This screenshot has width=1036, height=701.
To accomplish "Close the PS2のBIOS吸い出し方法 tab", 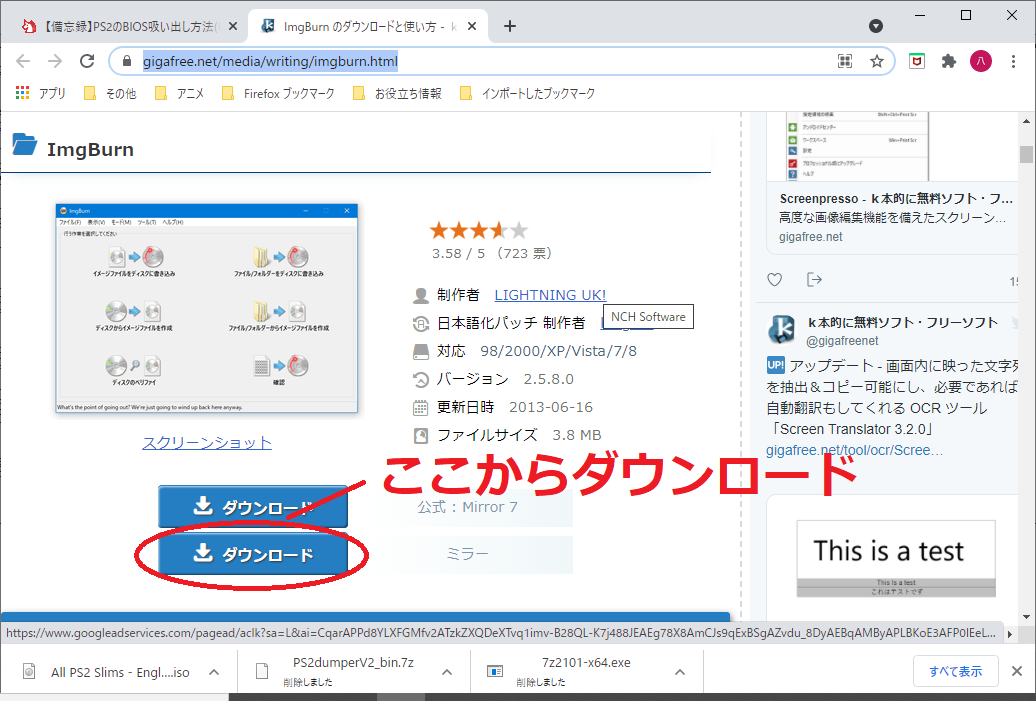I will [x=233, y=26].
